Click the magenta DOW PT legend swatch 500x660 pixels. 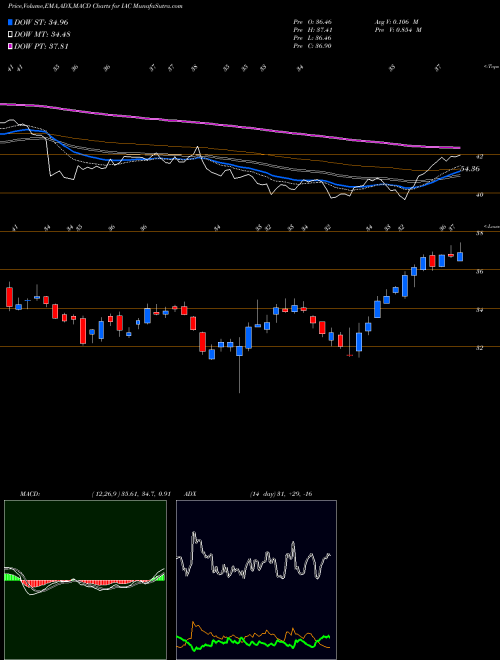pos(10,46)
